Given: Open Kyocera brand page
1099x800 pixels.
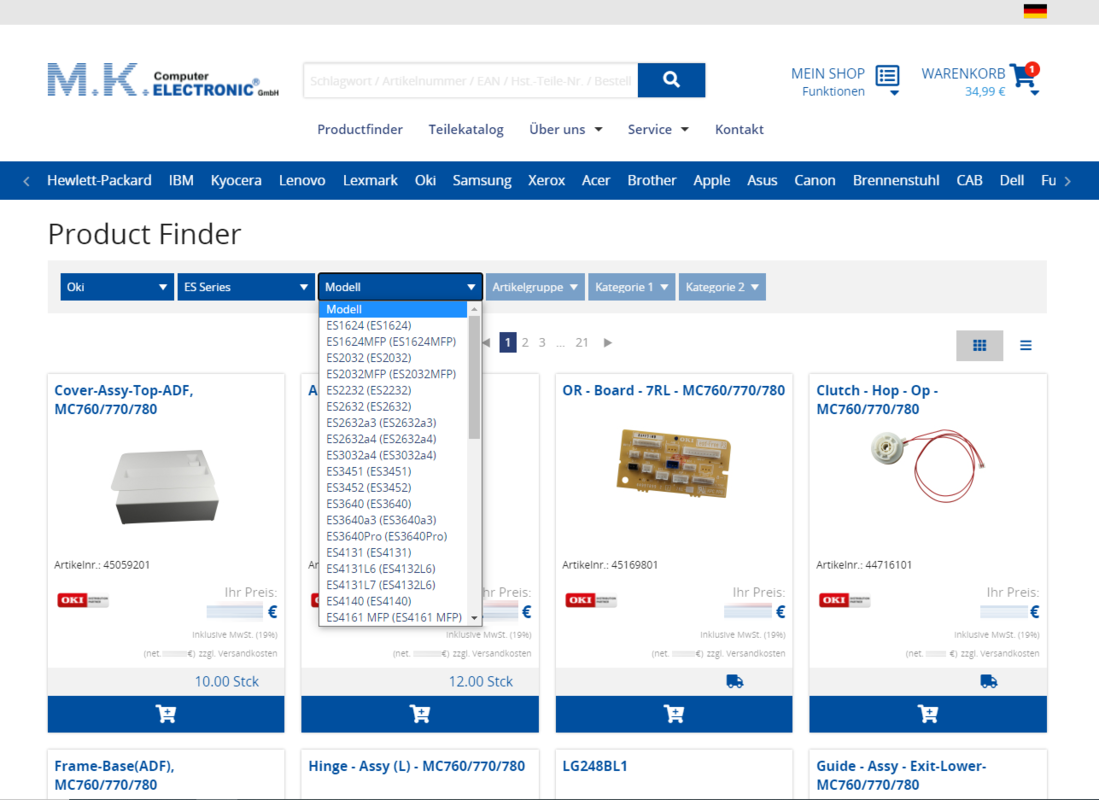Looking at the screenshot, I should coord(236,180).
